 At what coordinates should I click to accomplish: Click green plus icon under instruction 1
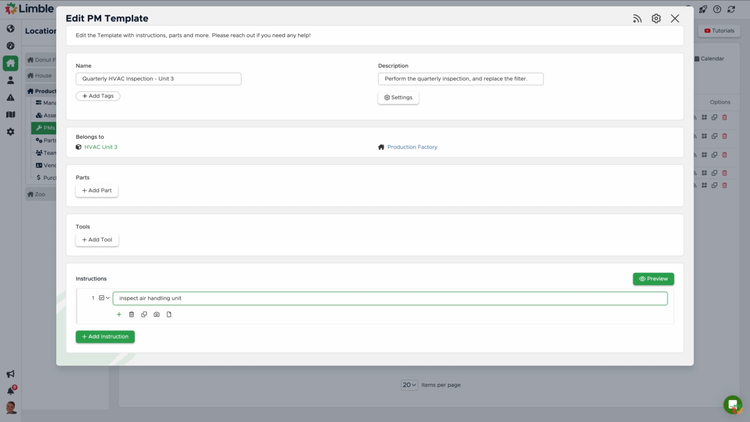[119, 314]
